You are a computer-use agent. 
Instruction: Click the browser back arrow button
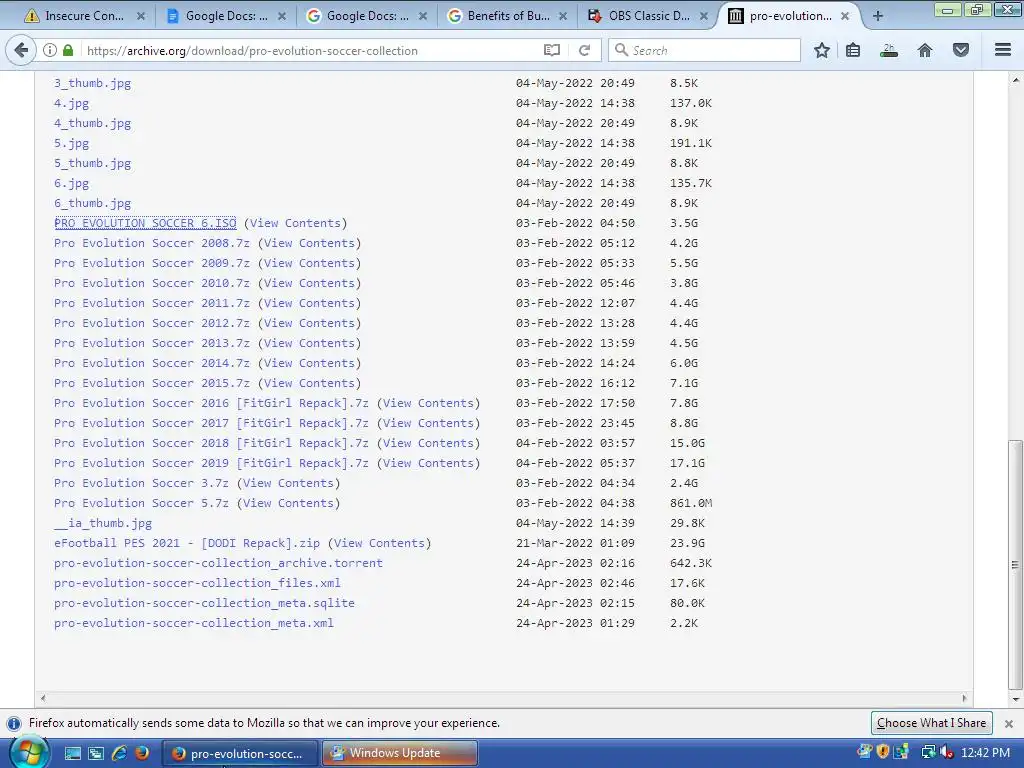pyautogui.click(x=21, y=50)
